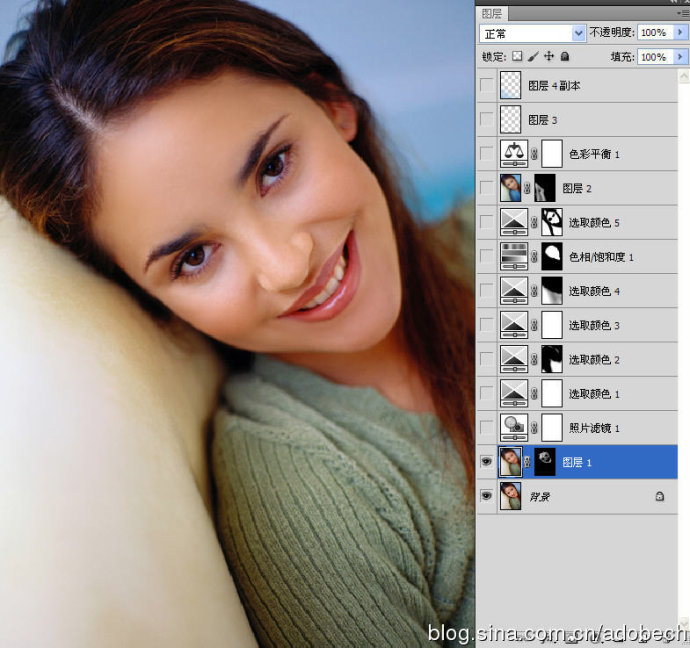Image resolution: width=690 pixels, height=648 pixels.
Task: Show the 选取颜色 5 layer
Action: (x=487, y=223)
